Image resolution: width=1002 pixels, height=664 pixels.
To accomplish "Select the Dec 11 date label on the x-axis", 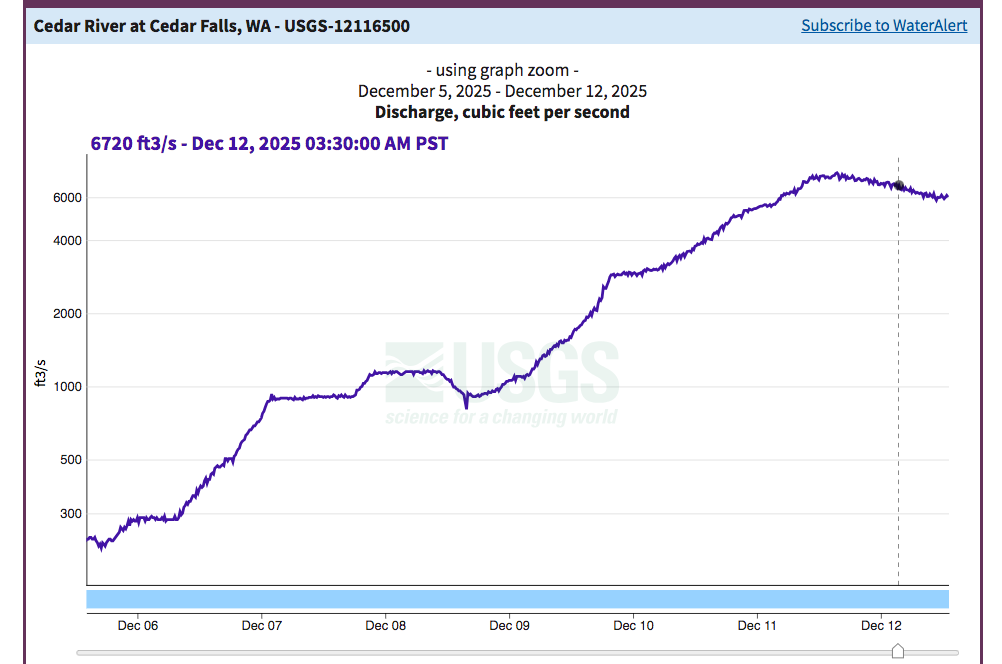I will pyautogui.click(x=758, y=626).
